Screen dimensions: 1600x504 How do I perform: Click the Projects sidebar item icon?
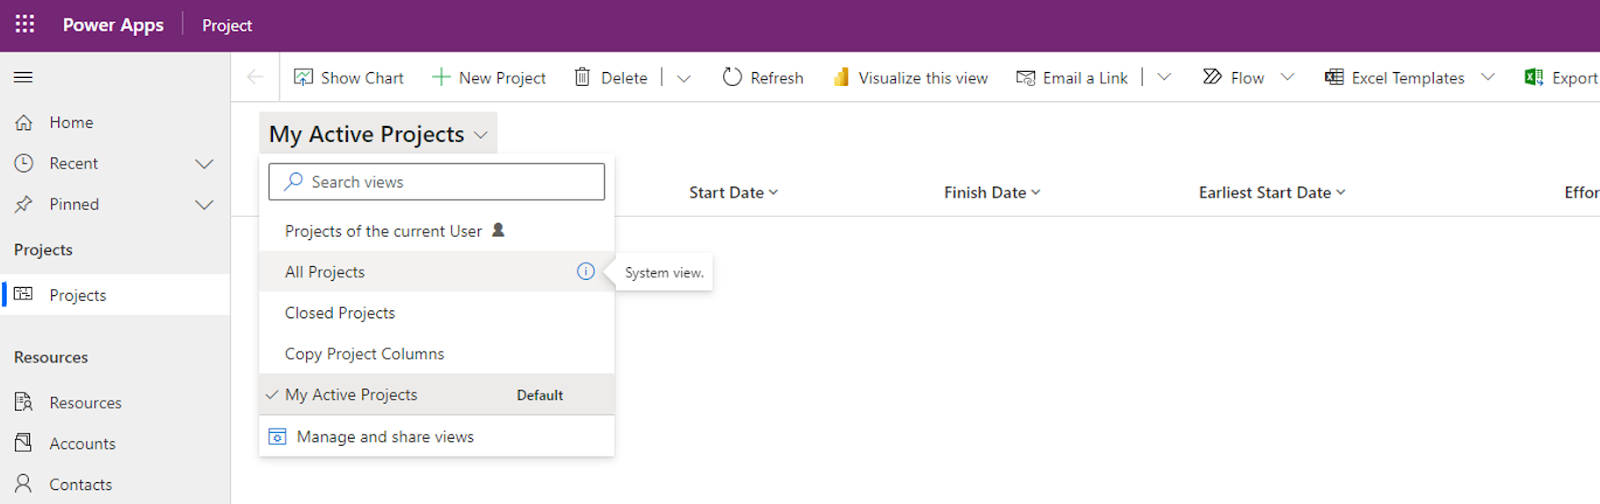[24, 295]
